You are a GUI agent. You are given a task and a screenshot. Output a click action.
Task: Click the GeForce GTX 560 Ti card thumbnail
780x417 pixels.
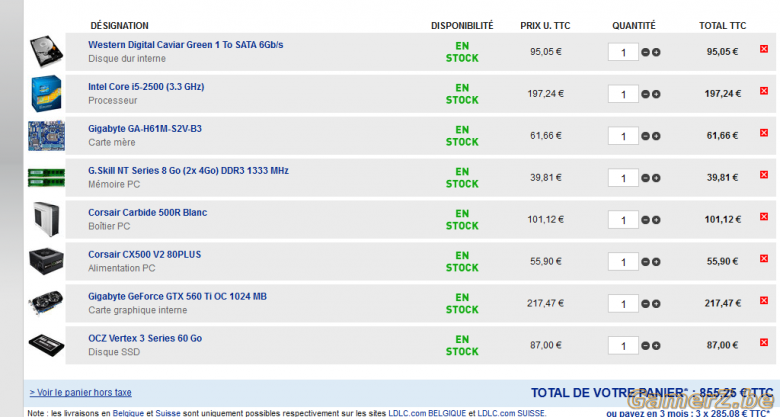pyautogui.click(x=46, y=303)
